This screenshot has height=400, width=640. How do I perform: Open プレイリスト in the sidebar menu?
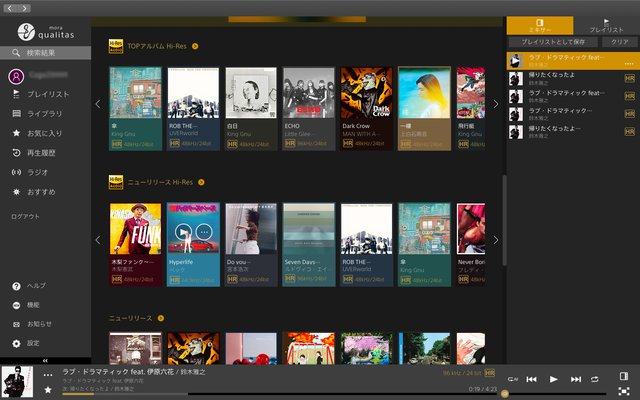click(48, 94)
